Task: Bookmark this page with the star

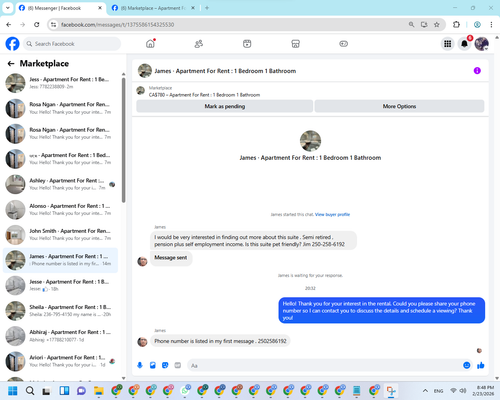Action: [x=437, y=24]
